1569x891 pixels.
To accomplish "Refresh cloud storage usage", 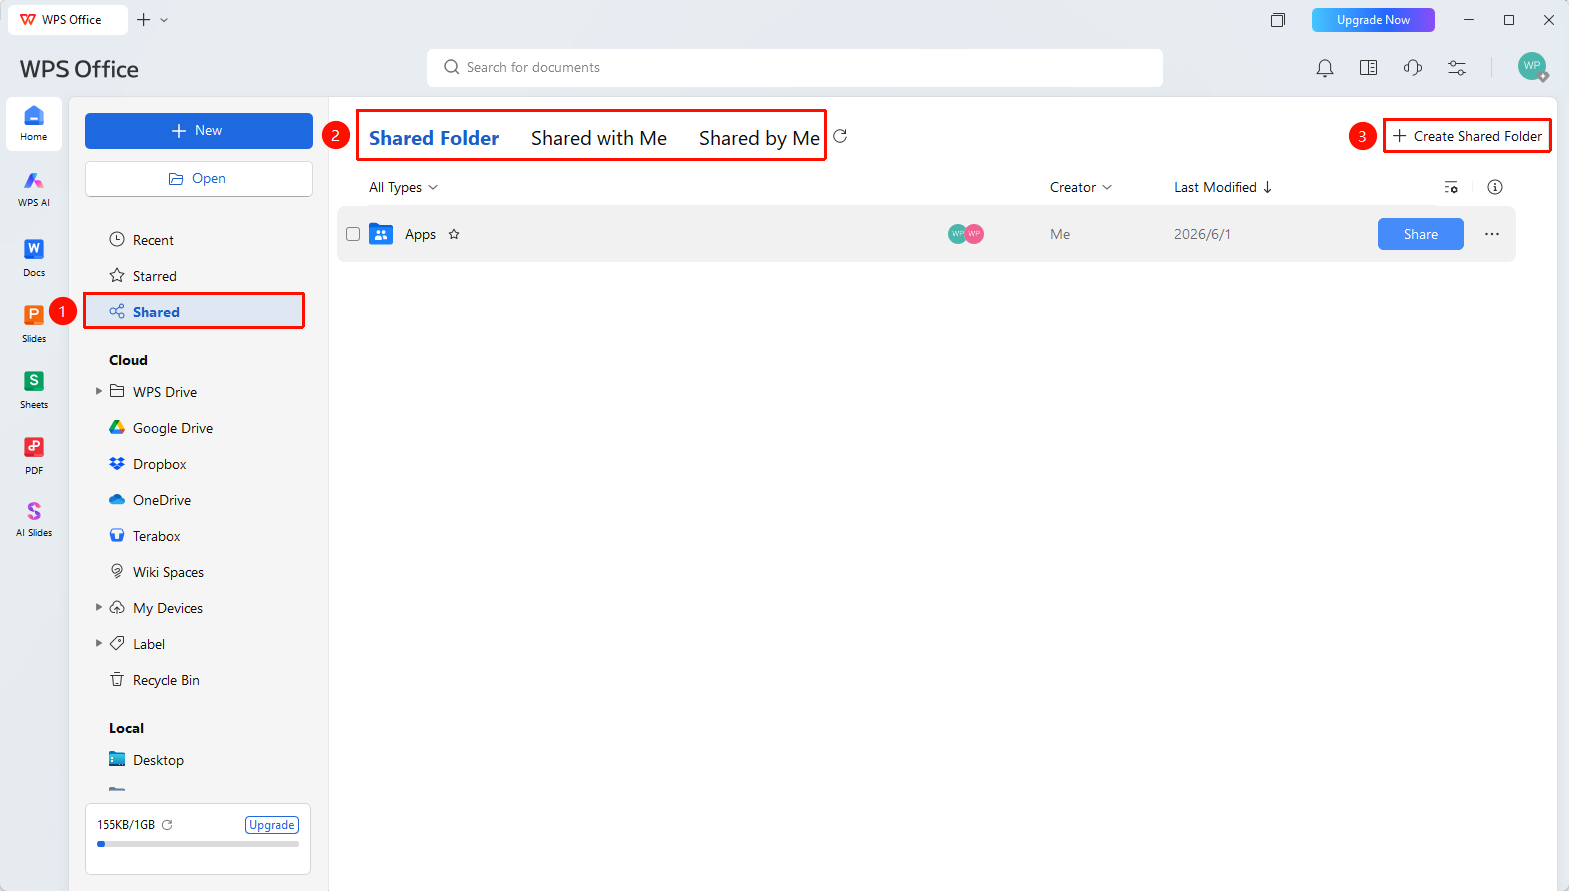I will pos(167,825).
